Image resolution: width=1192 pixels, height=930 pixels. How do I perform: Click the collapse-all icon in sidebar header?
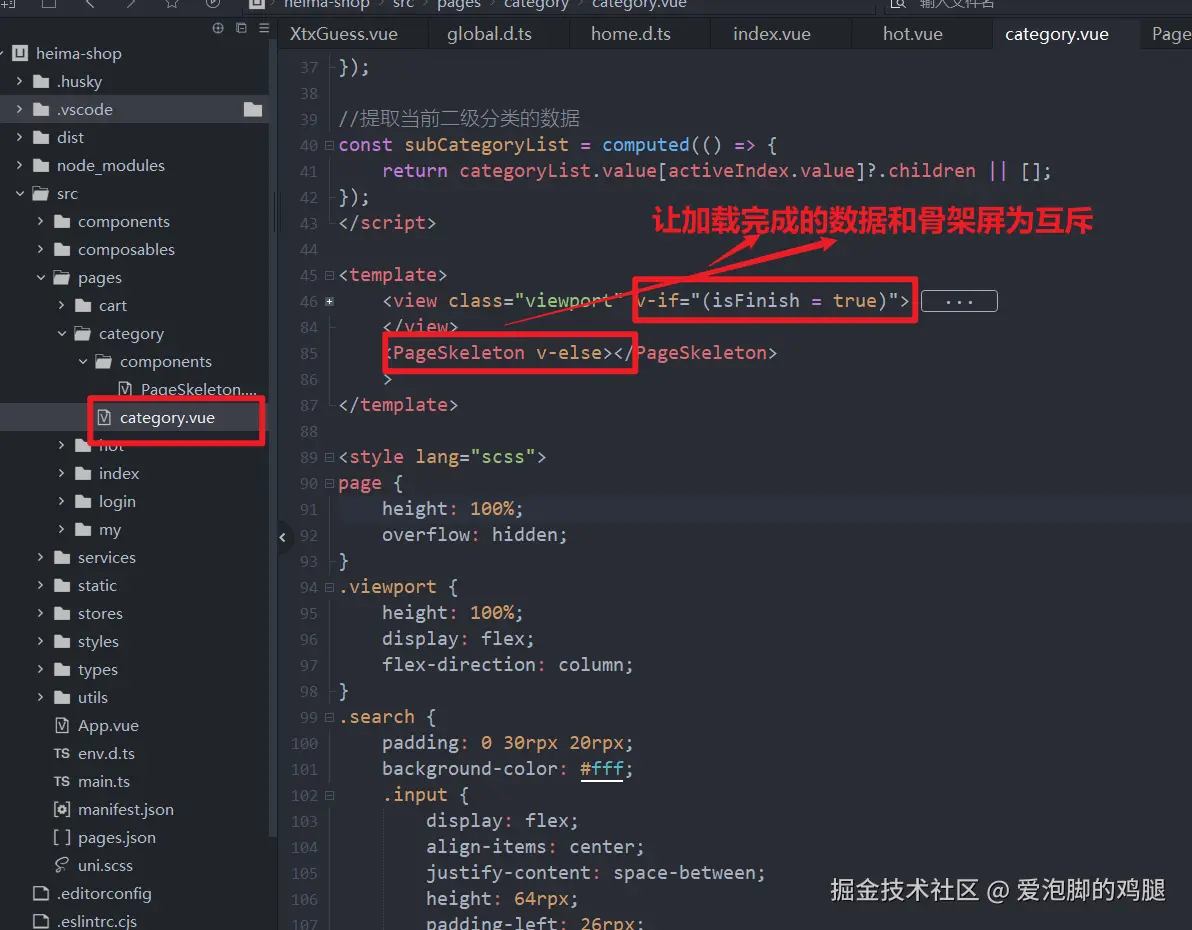[x=241, y=28]
